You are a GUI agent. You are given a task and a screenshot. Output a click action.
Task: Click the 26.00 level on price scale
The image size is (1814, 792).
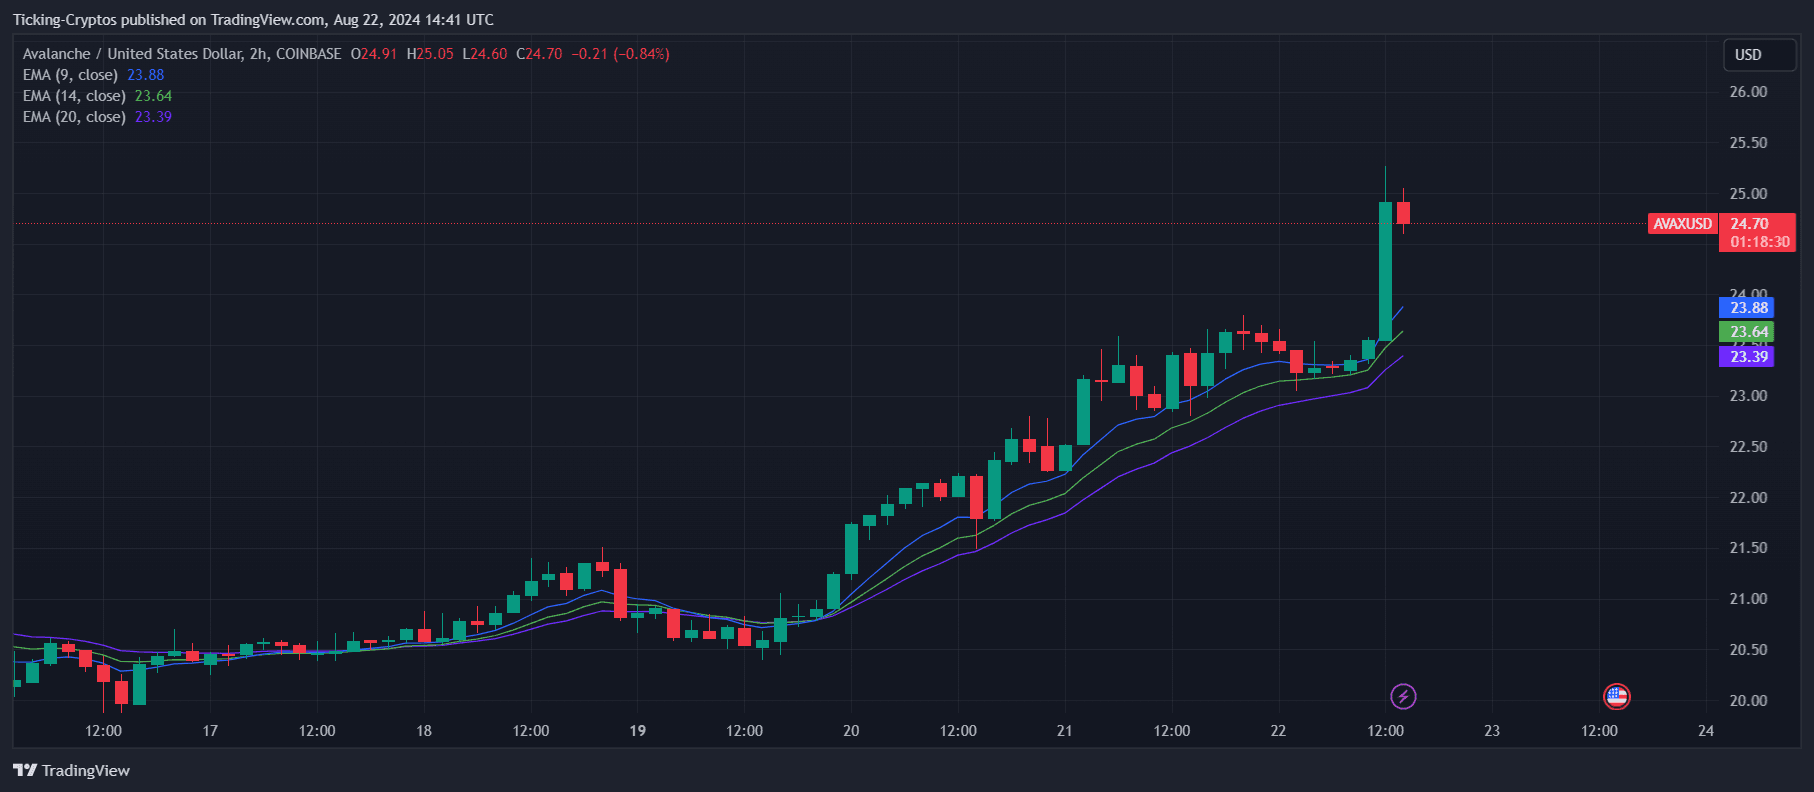(1748, 92)
